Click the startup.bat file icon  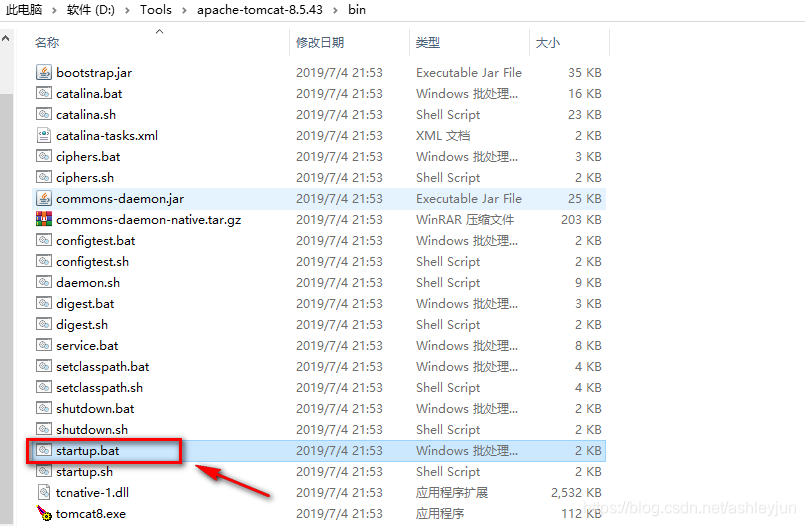tap(44, 450)
